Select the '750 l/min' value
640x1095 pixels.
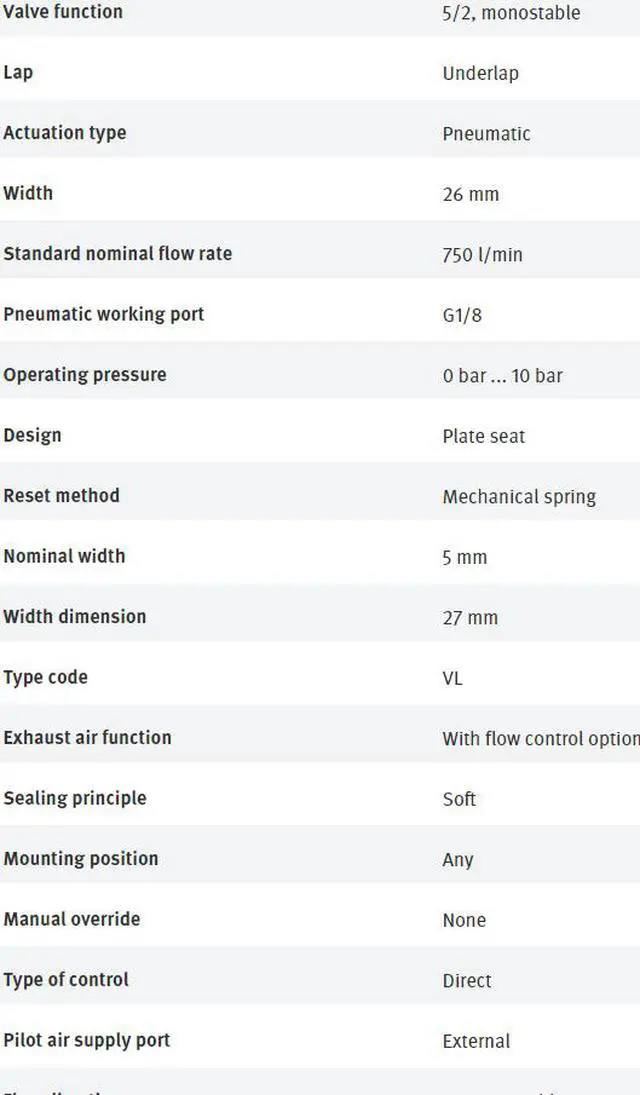pos(482,255)
